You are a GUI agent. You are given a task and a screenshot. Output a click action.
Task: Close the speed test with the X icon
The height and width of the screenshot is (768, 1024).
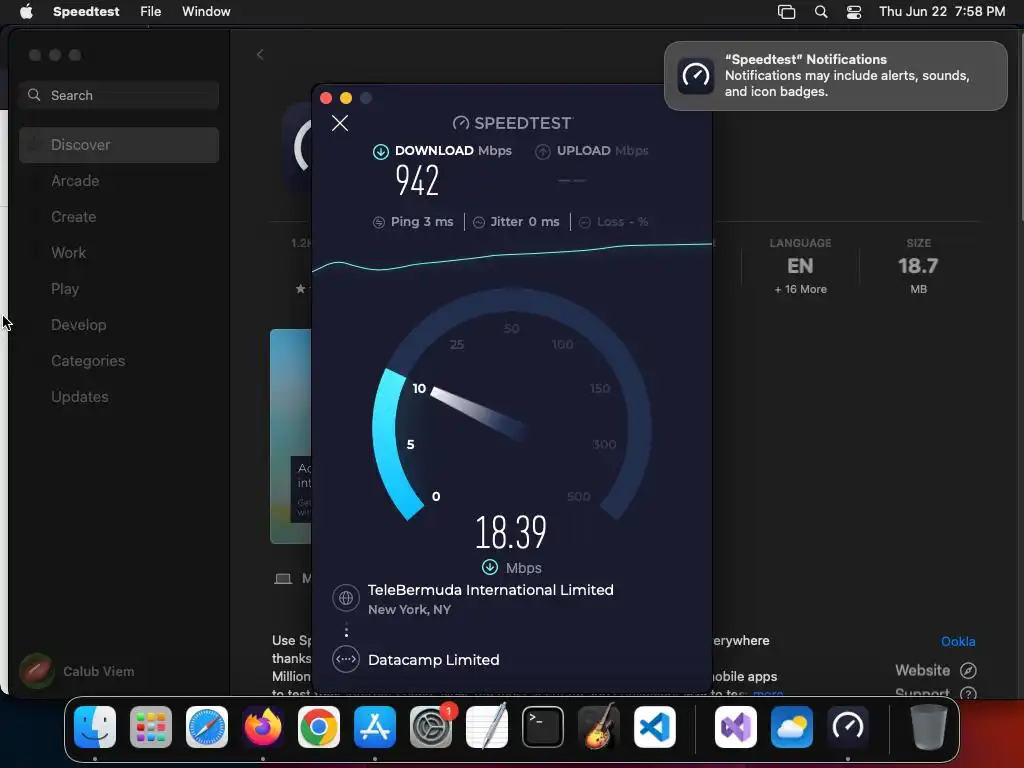(340, 123)
